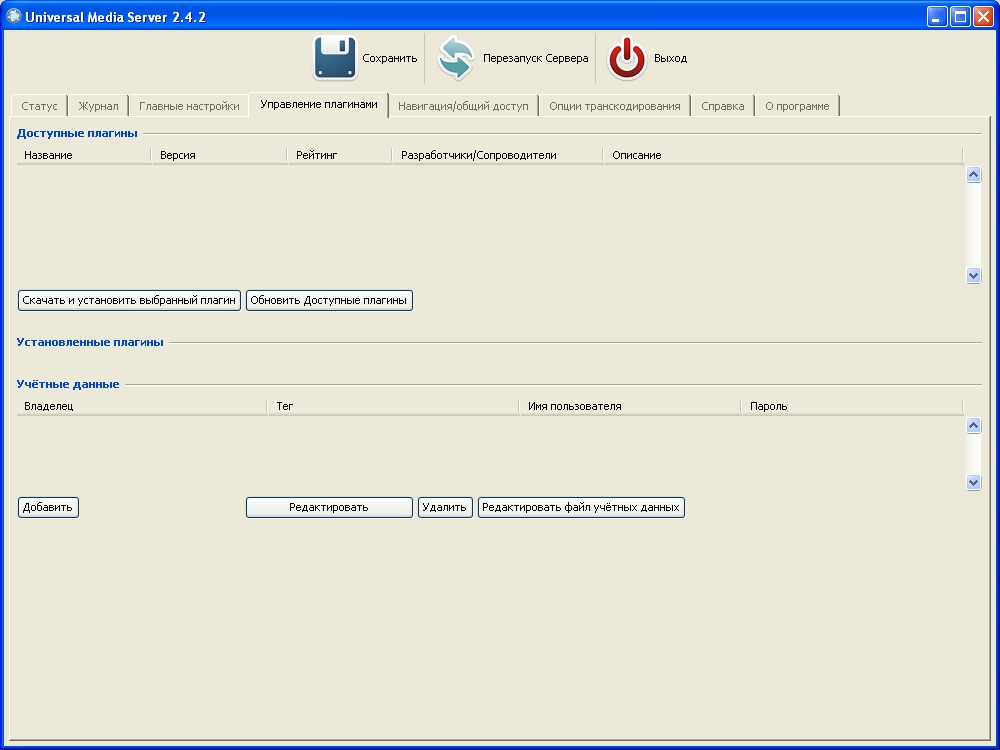Maximize the Universal Media Server window
The image size is (1000, 750).
click(x=959, y=17)
